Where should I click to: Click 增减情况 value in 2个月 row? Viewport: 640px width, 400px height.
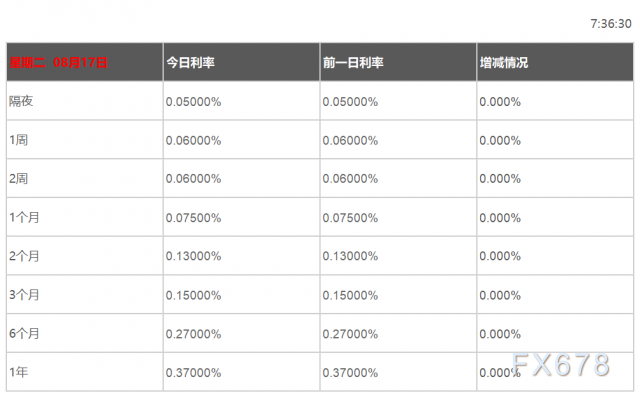(x=500, y=256)
